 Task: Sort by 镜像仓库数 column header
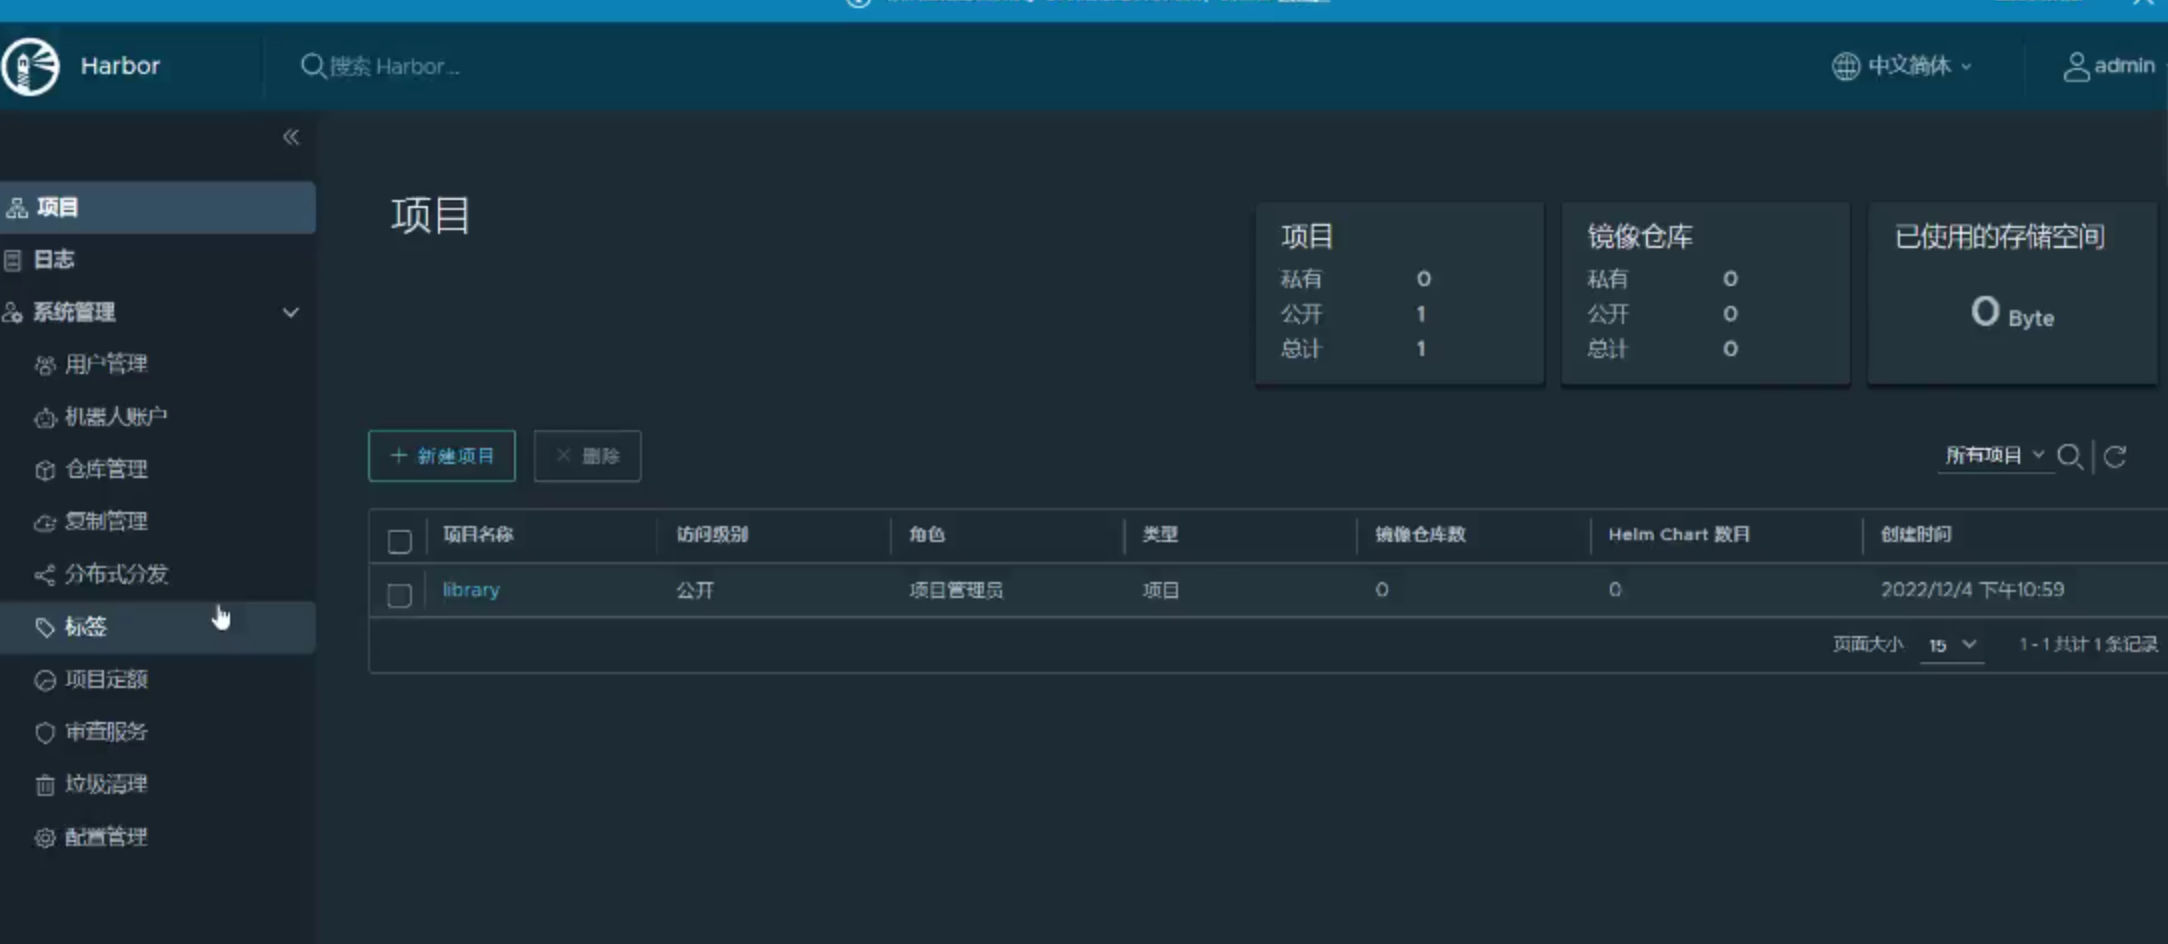click(1420, 534)
